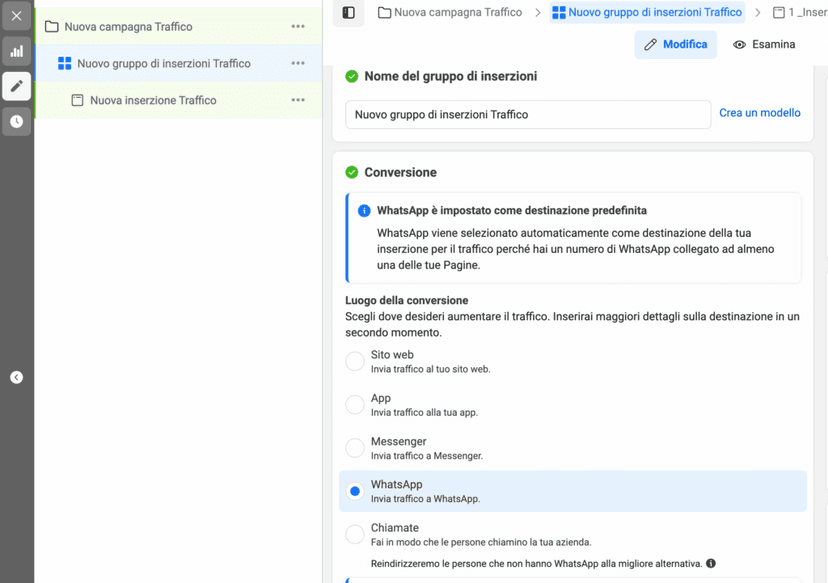Click the ad icon beside Nuova inserzione Traffico

pos(77,100)
